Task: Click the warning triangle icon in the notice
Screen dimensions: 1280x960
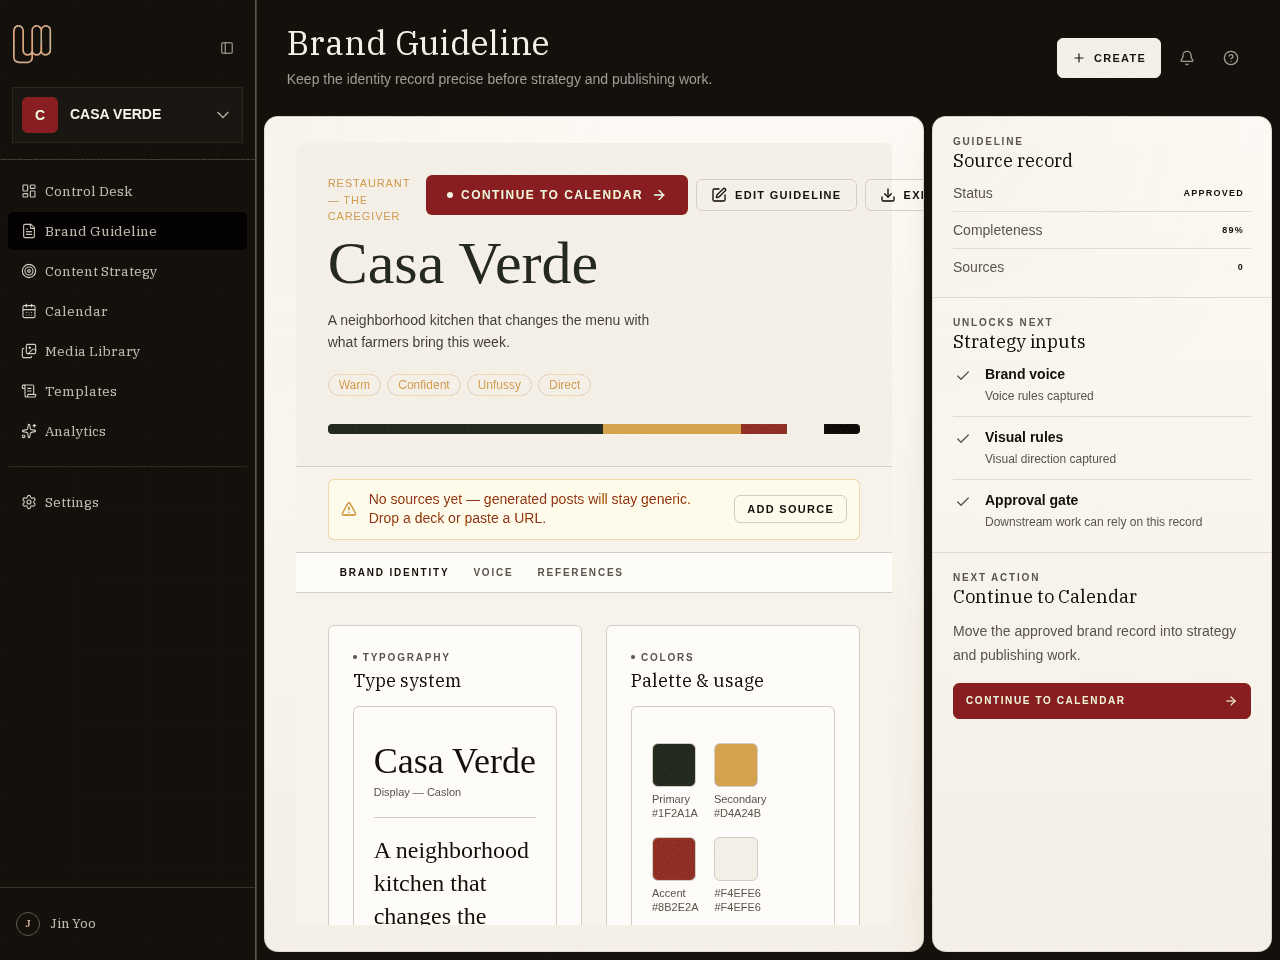Action: (349, 509)
